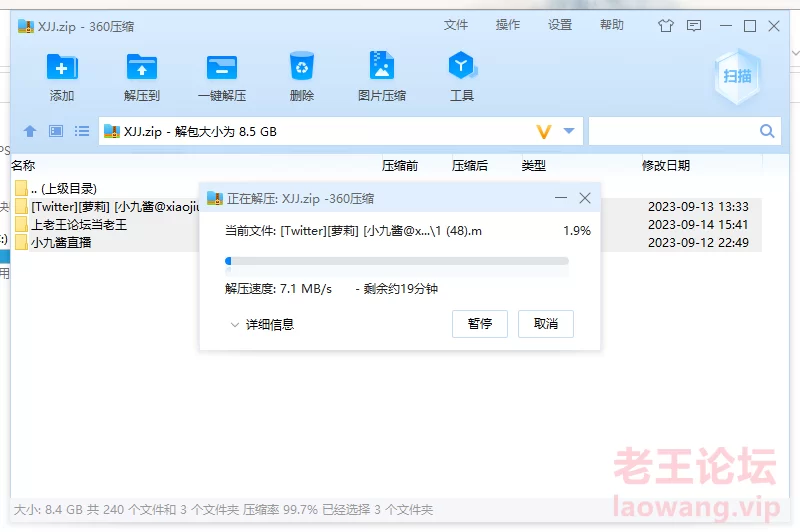800x532 pixels.
Task: Open the 工具 (Tools) icon
Action: (x=462, y=65)
